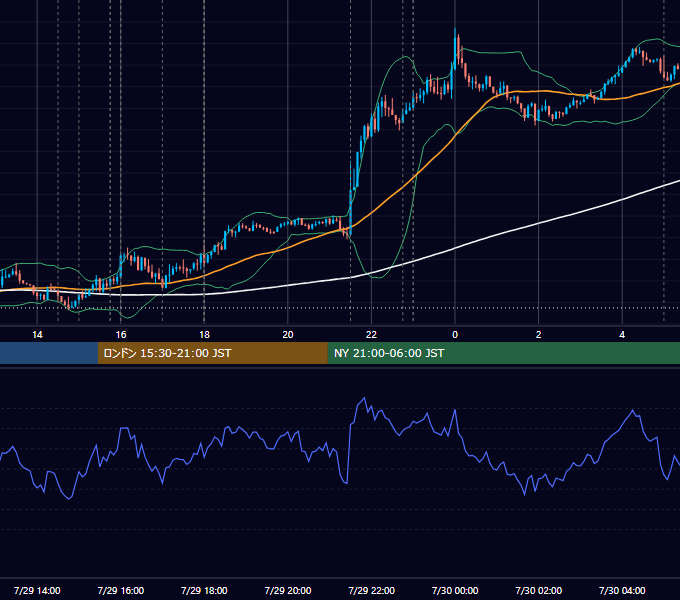Click the 7/30 00:00 time label

pyautogui.click(x=455, y=590)
